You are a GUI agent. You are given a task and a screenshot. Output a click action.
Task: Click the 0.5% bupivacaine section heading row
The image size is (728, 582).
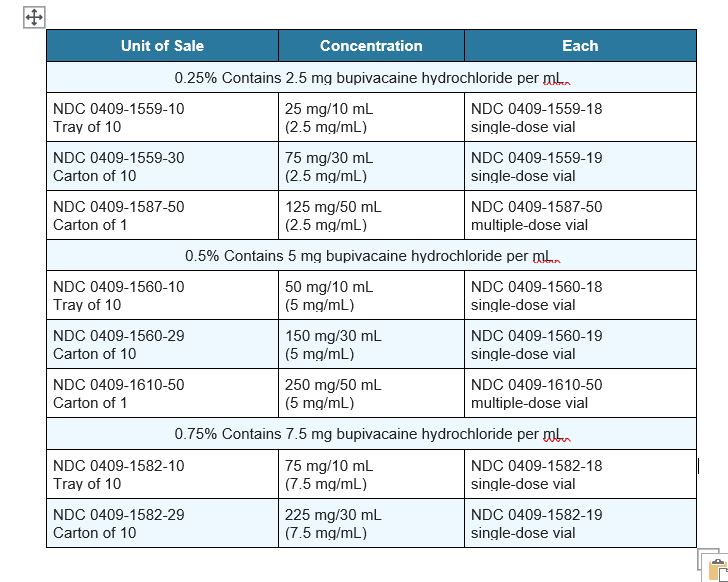[x=371, y=256]
